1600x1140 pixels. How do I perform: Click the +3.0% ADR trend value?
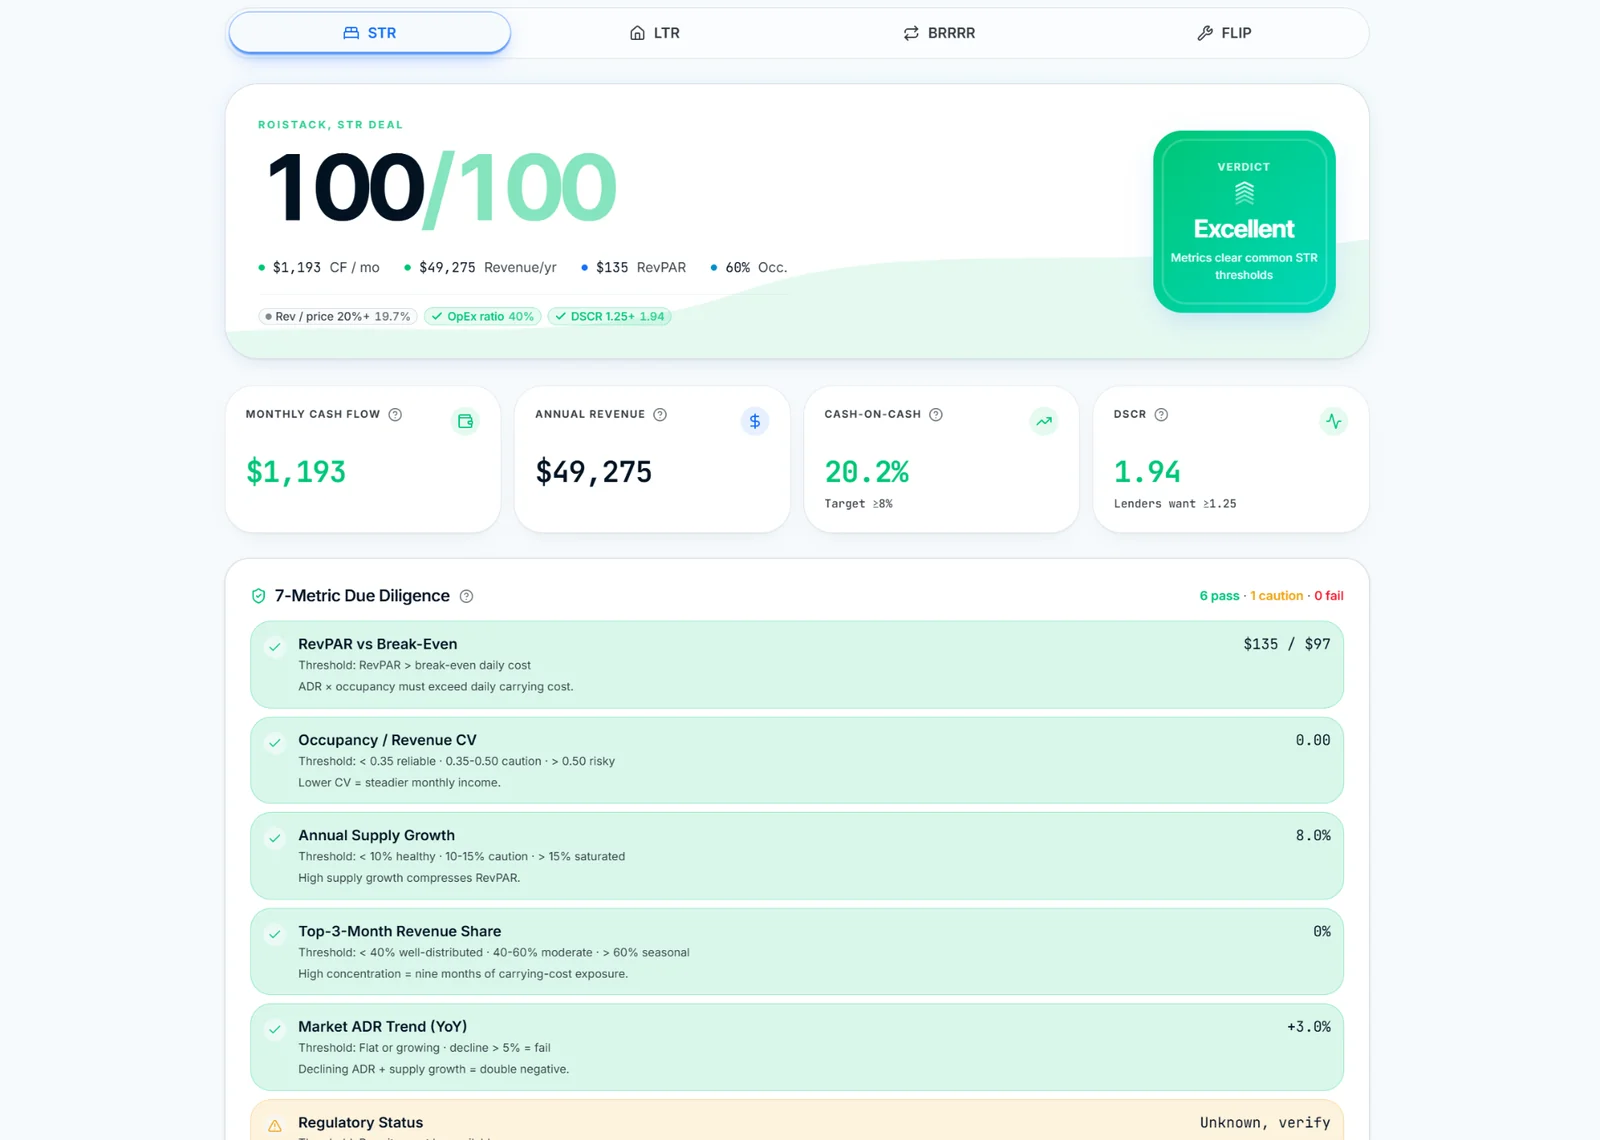click(1309, 1027)
